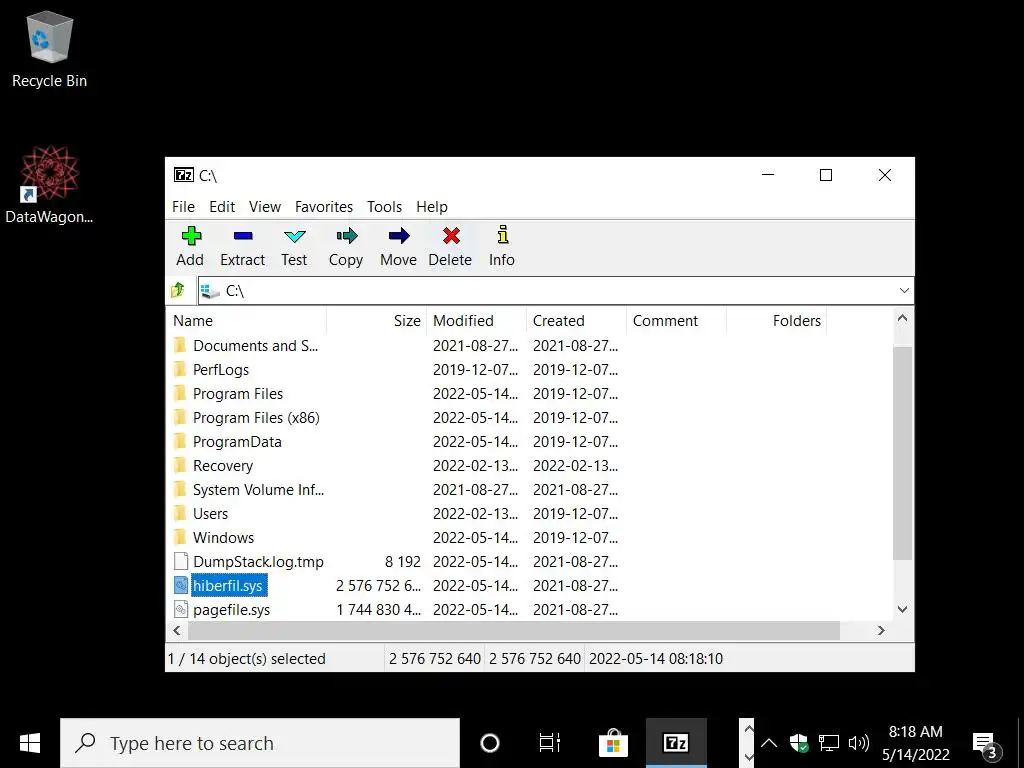
Task: Click the taskbar search box
Action: tap(260, 743)
